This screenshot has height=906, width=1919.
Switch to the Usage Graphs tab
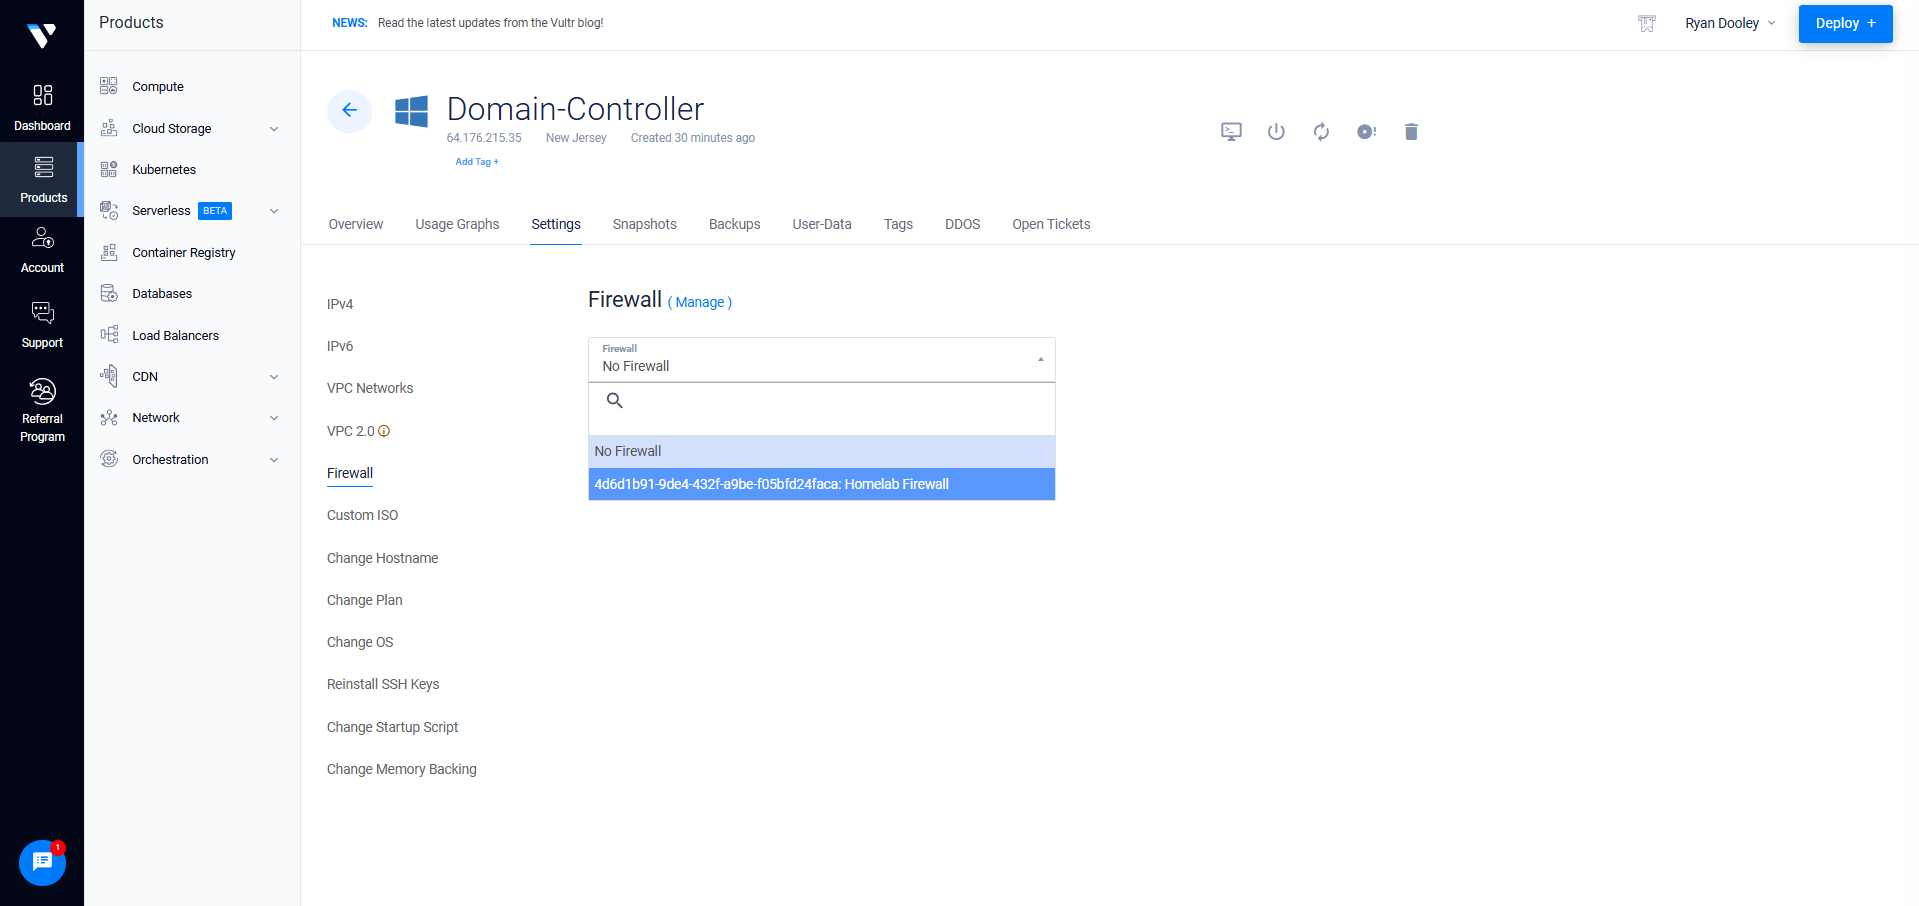click(x=457, y=224)
